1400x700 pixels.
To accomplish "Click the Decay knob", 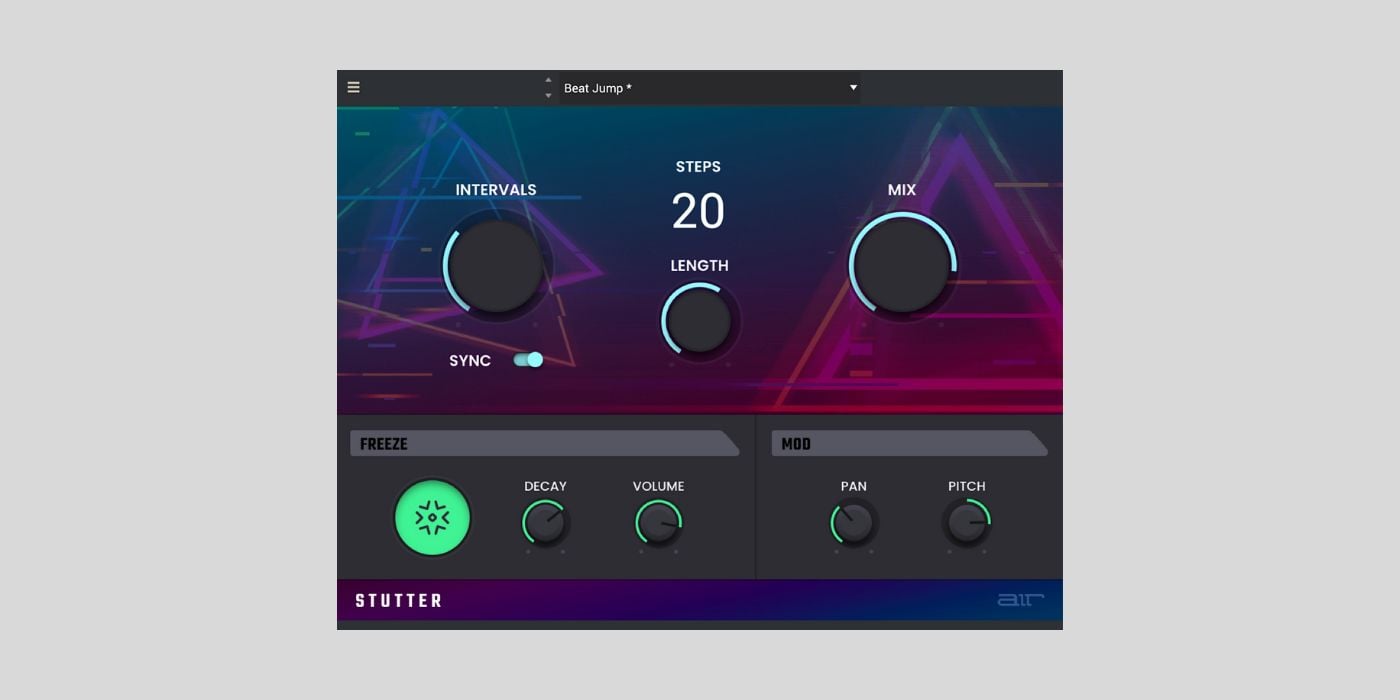I will pos(545,522).
